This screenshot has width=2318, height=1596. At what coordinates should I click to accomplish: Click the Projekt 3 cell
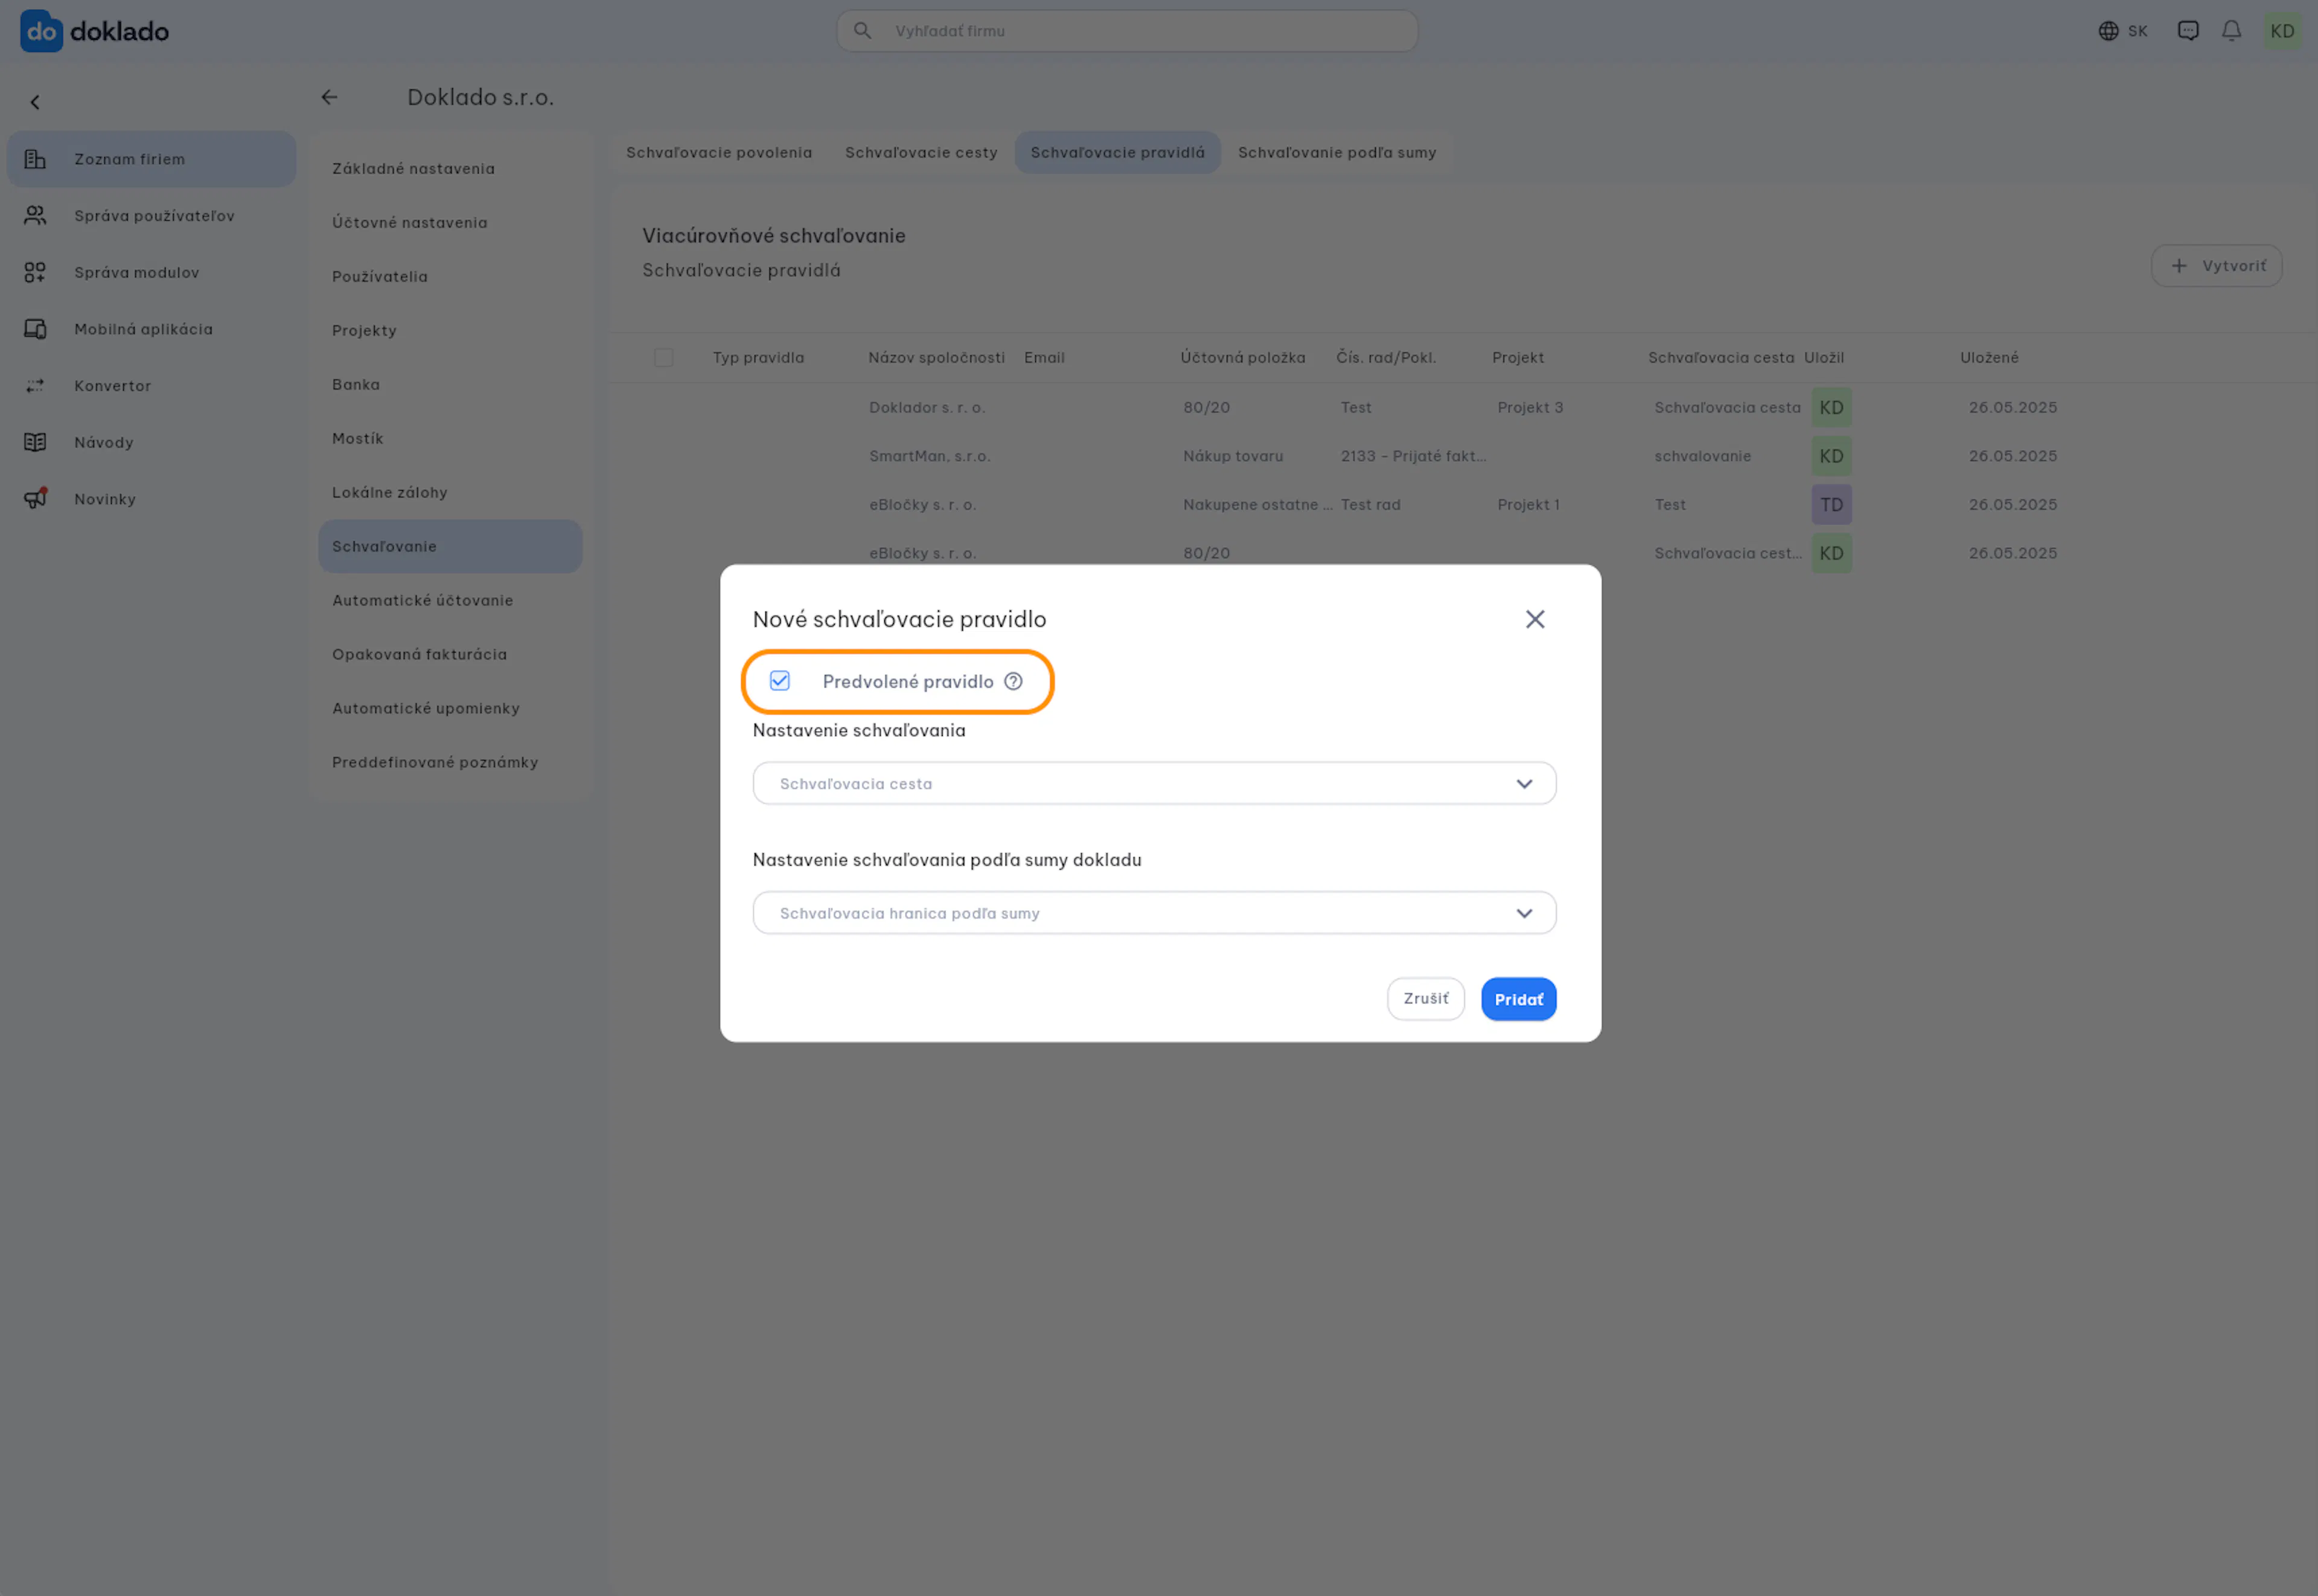[x=1530, y=408]
